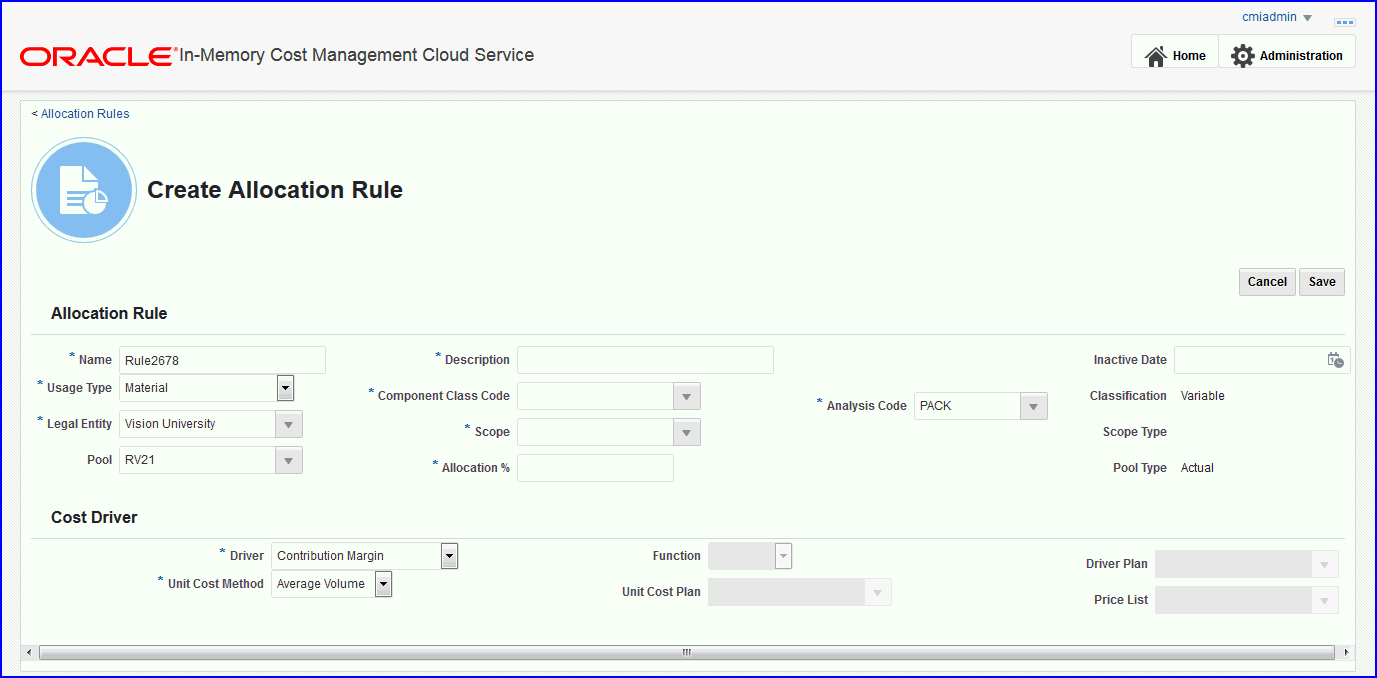Click the Classification value Variable
This screenshot has height=678, width=1377.
pos(1202,396)
